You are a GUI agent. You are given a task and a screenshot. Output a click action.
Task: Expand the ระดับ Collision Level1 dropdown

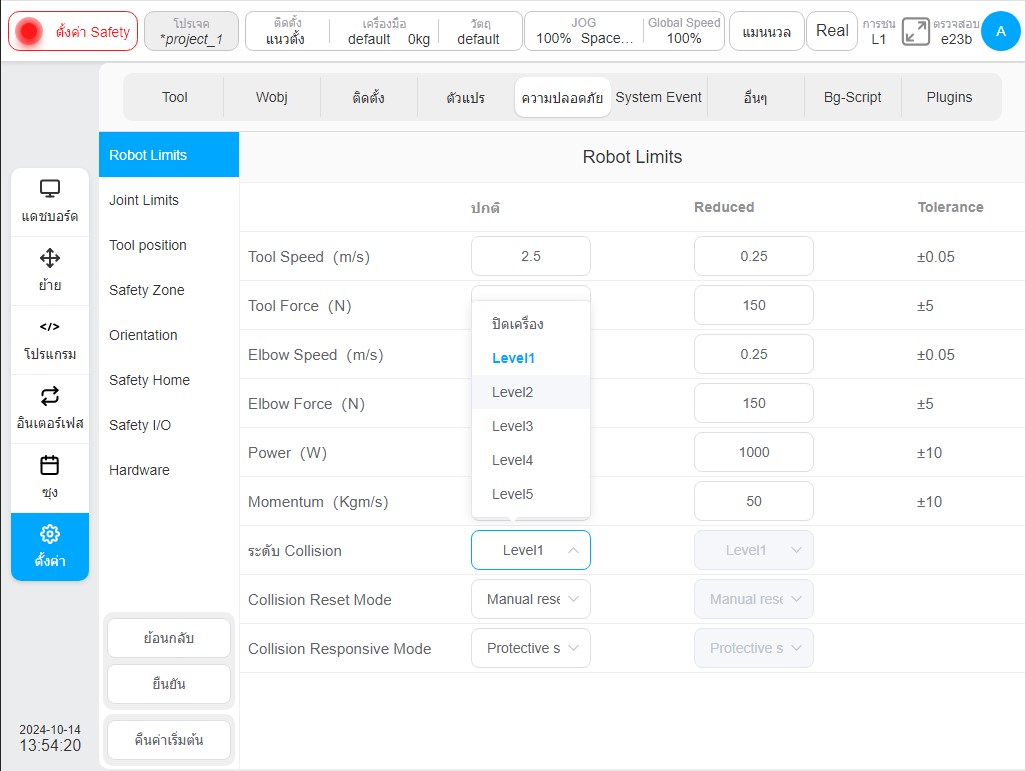pyautogui.click(x=531, y=550)
